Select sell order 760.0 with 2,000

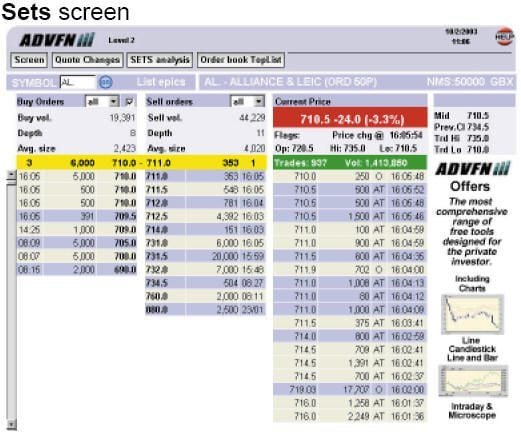coord(206,296)
